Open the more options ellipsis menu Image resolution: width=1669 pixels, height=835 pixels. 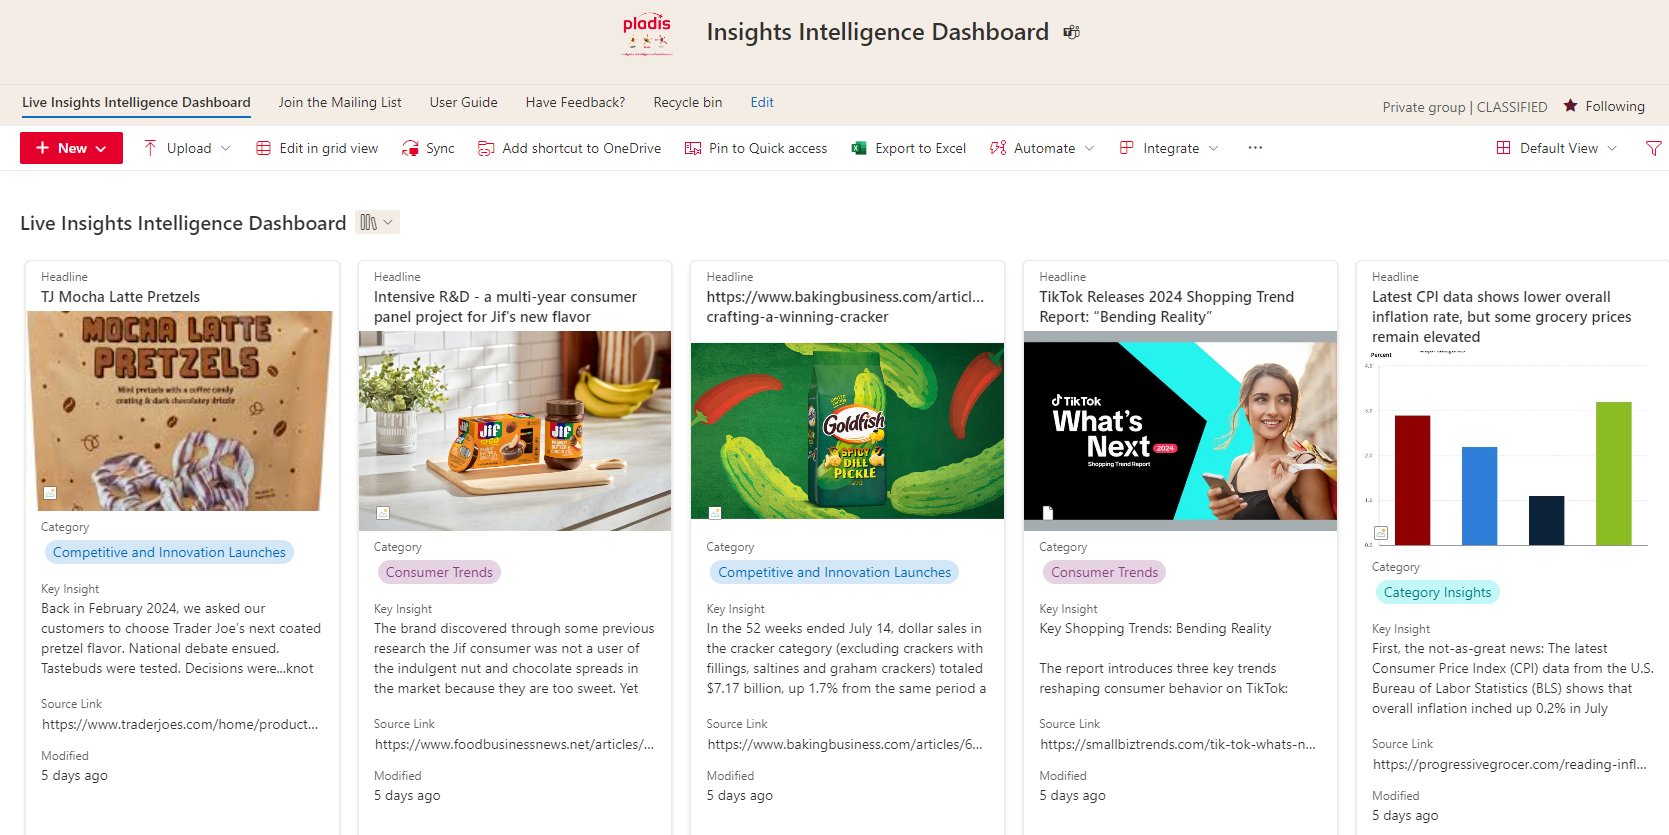(x=1255, y=148)
